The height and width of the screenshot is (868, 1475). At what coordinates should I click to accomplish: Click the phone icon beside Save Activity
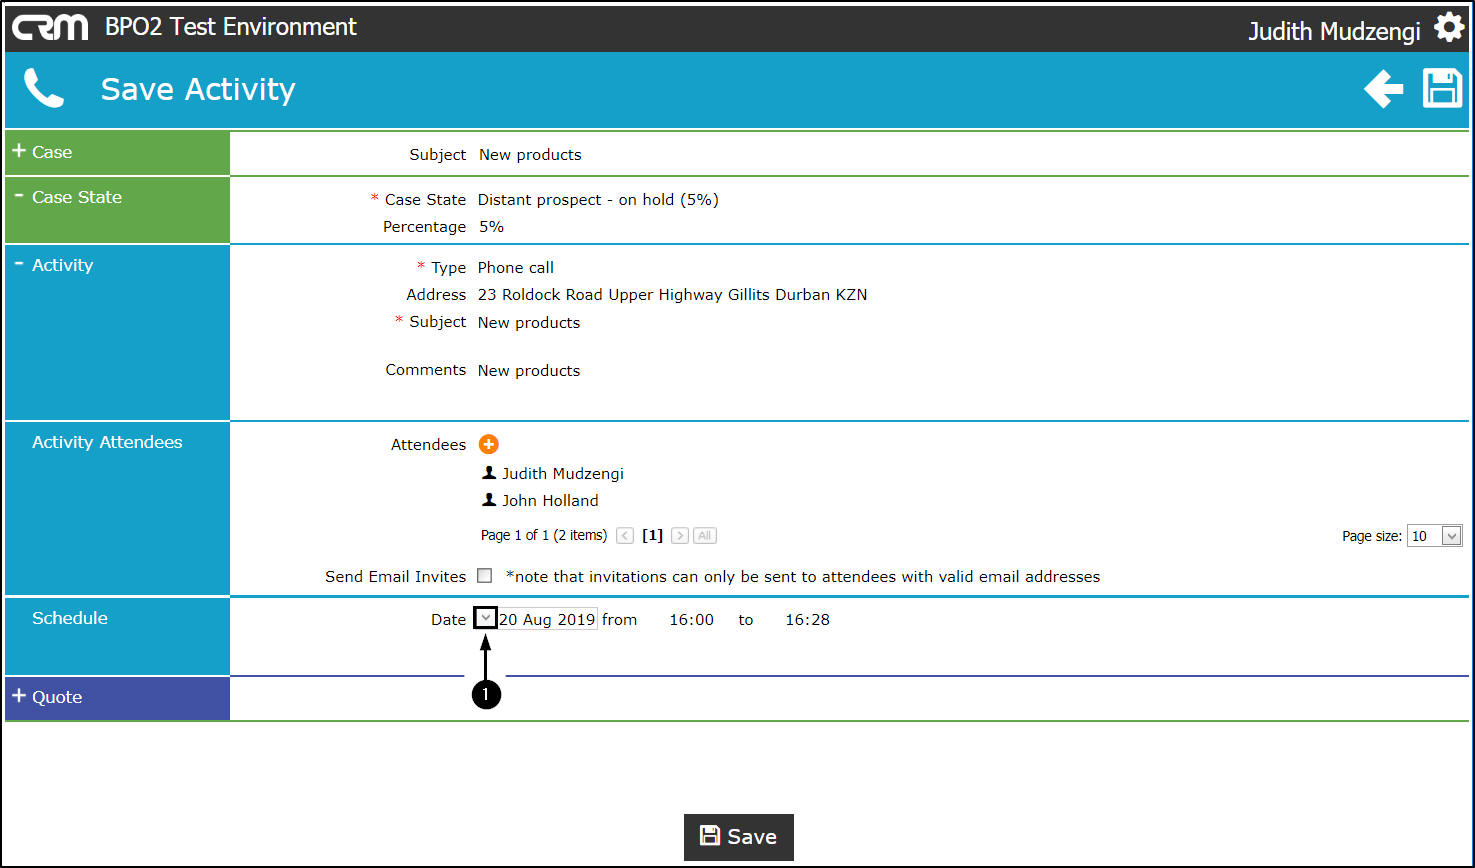(44, 89)
